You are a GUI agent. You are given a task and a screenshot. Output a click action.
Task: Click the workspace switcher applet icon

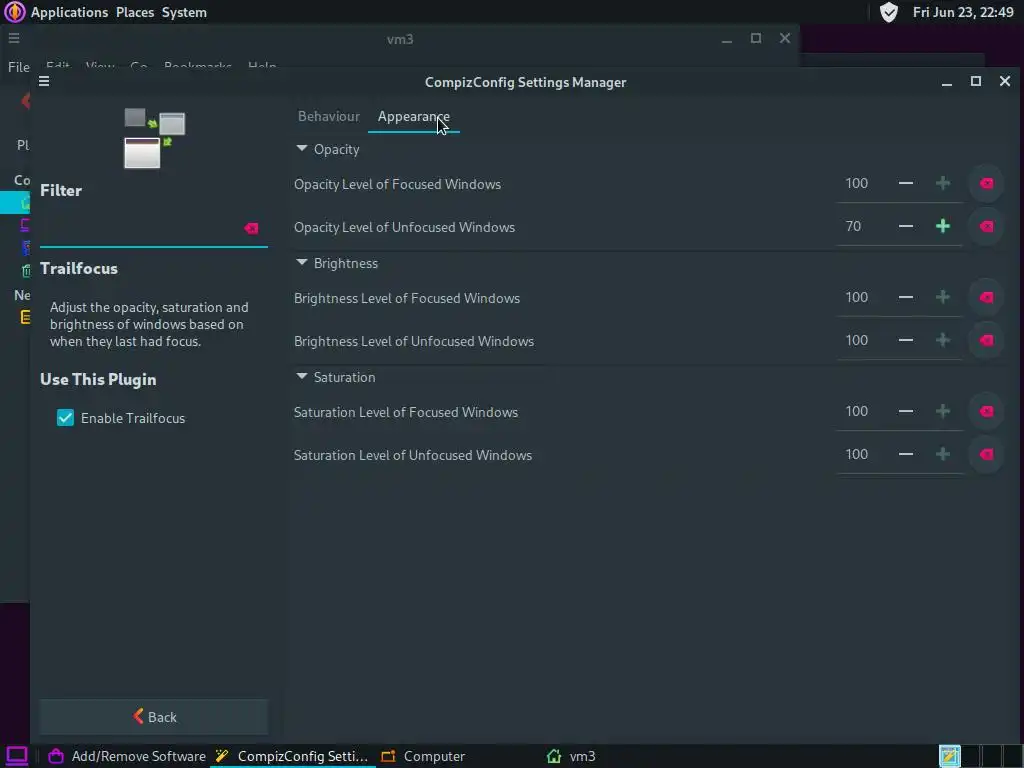pyautogui.click(x=950, y=756)
